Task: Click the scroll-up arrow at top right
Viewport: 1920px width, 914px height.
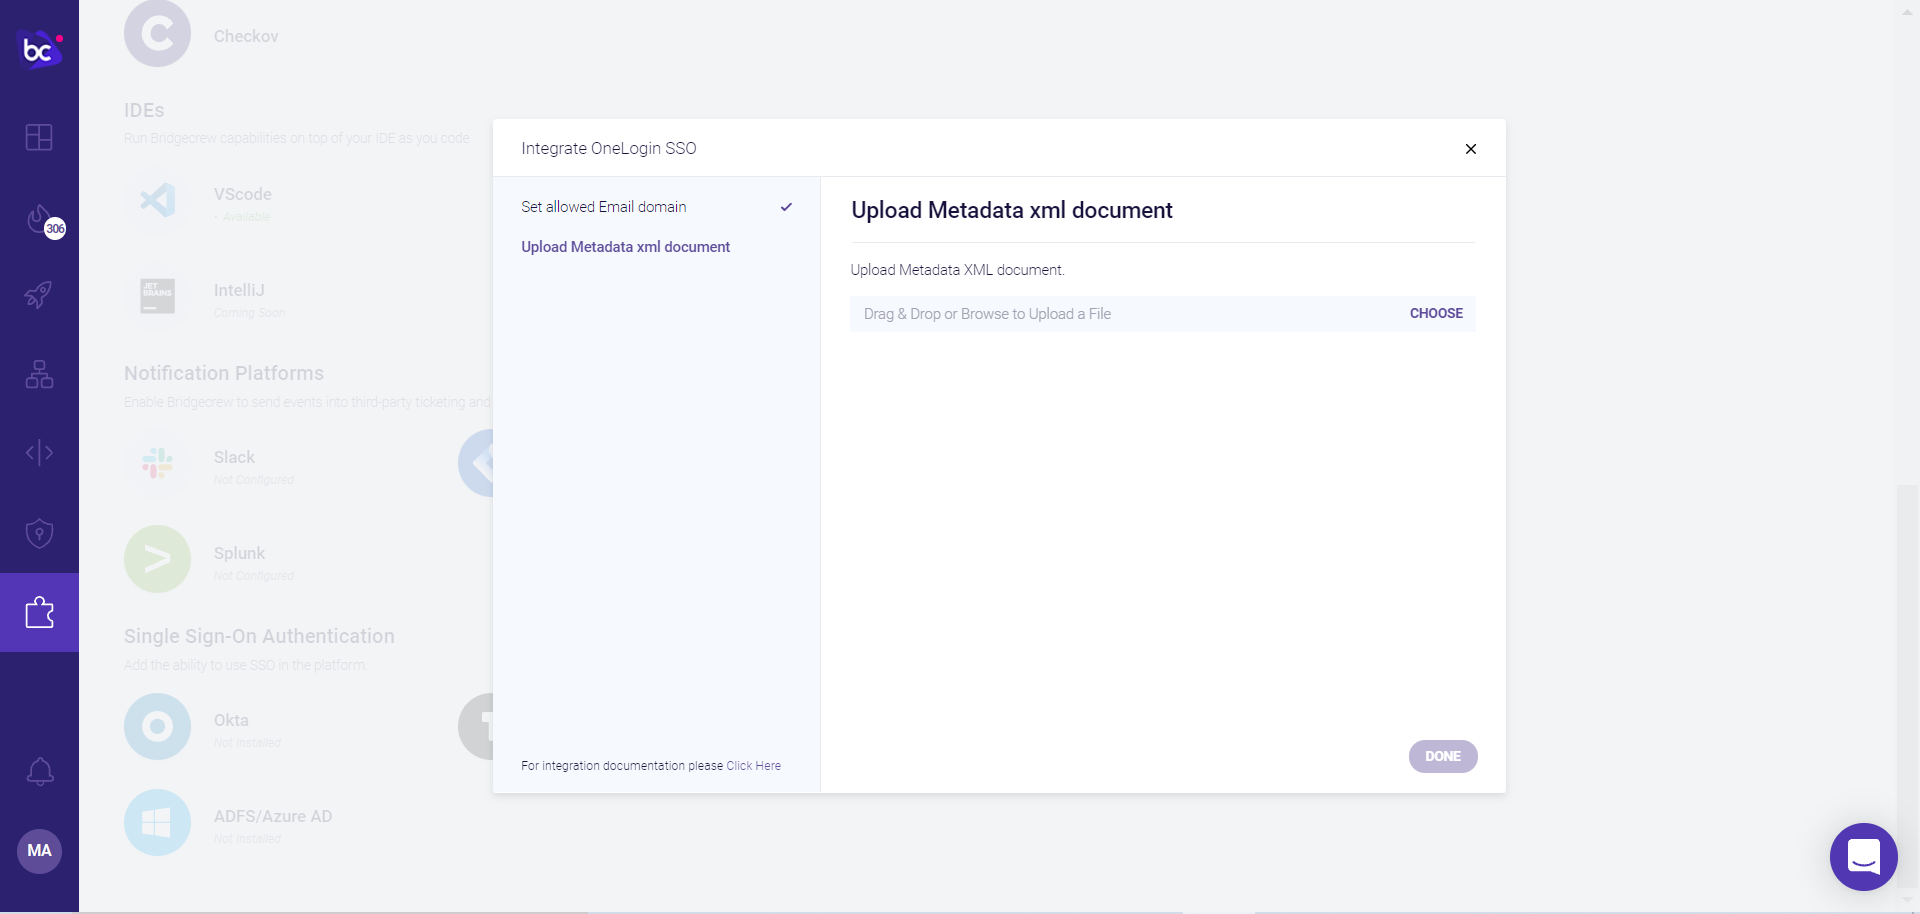Action: point(1906,12)
